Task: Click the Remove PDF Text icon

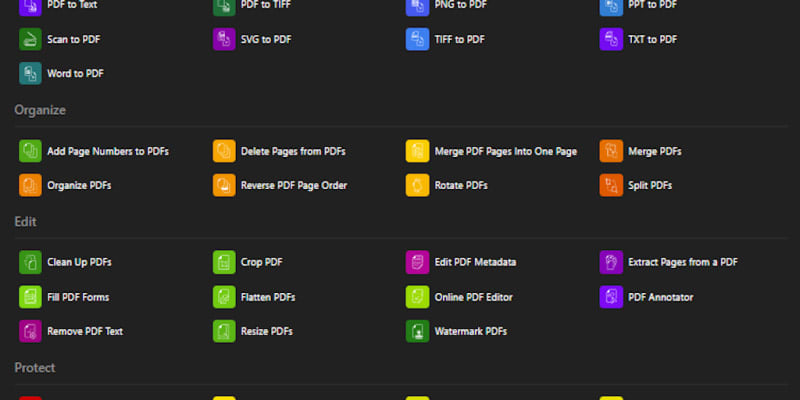Action: pos(31,331)
